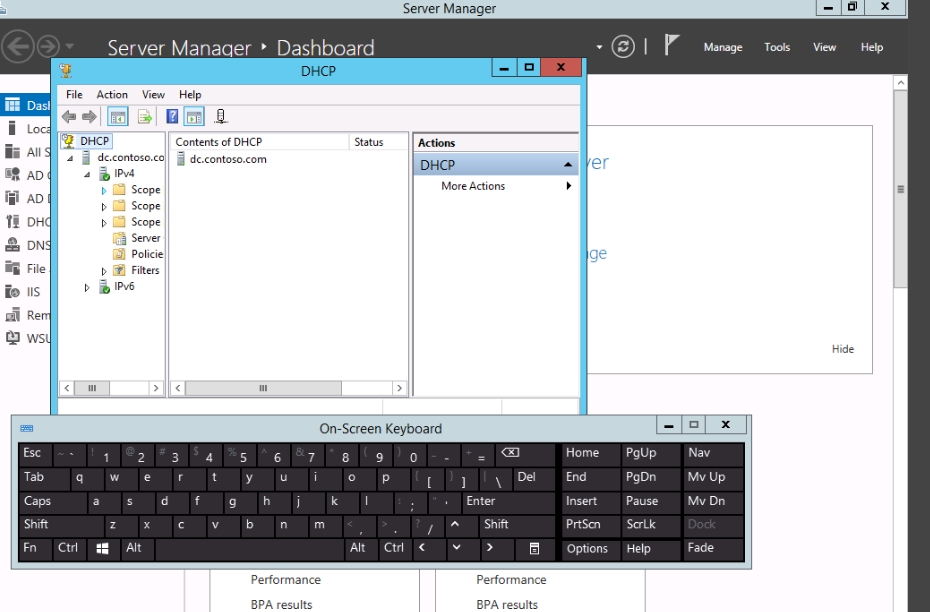Go back with Server Manager's round back arrow
Viewport: 930px width, 612px height.
[17, 46]
